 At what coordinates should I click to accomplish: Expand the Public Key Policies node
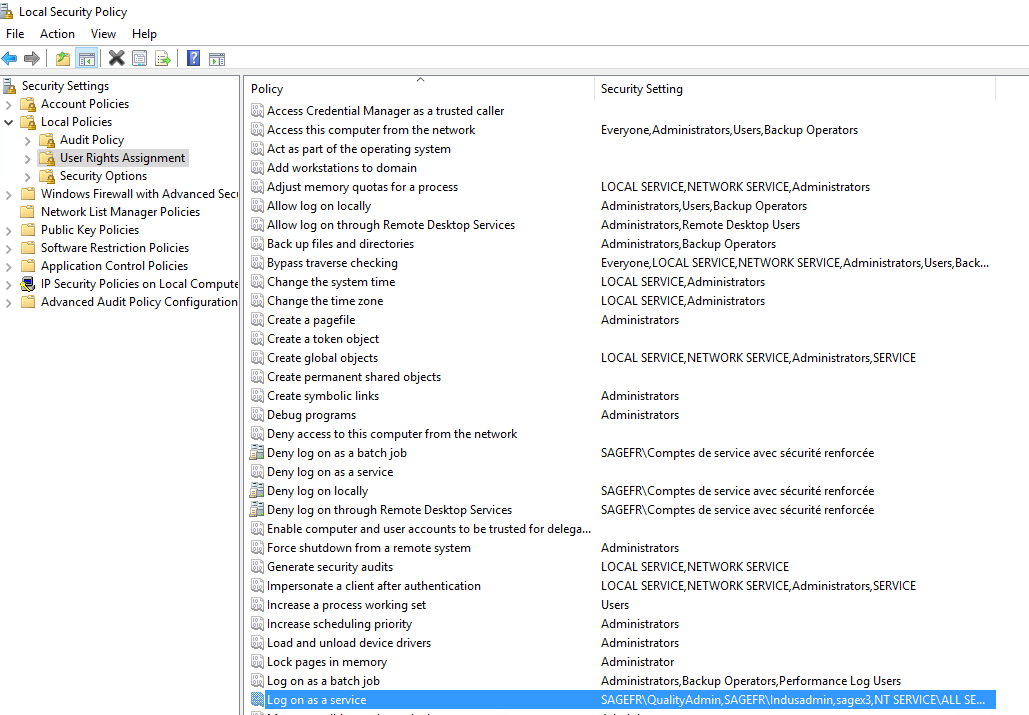point(9,230)
